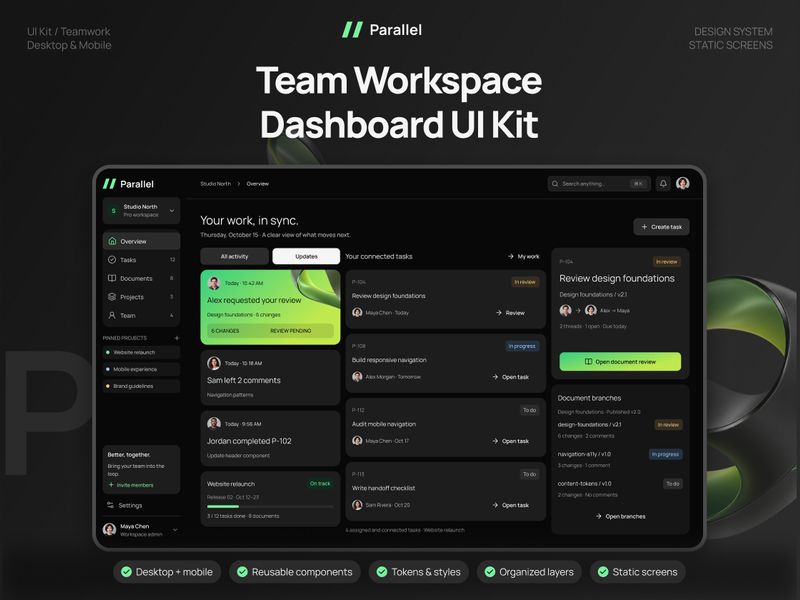
Task: Click the Reusable components feature pill
Action: pyautogui.click(x=295, y=572)
